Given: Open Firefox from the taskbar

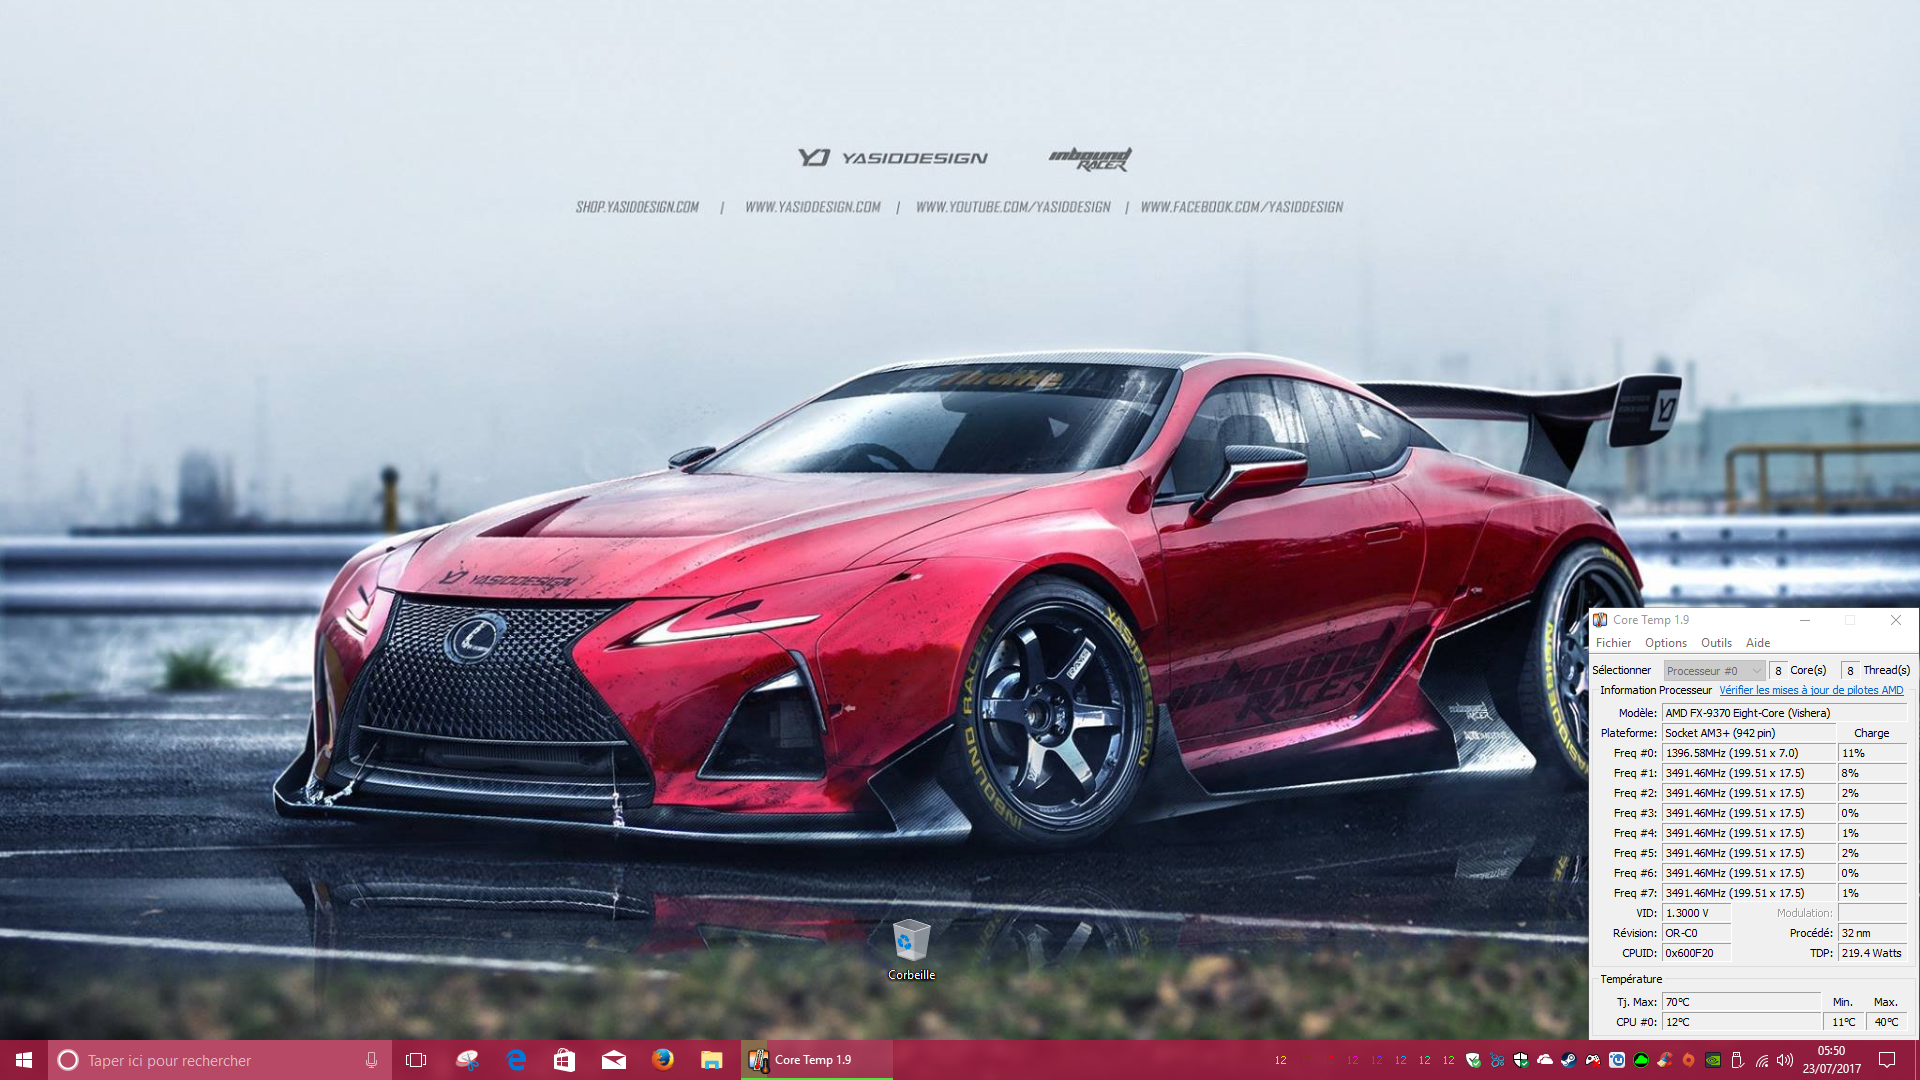Looking at the screenshot, I should coord(662,1060).
